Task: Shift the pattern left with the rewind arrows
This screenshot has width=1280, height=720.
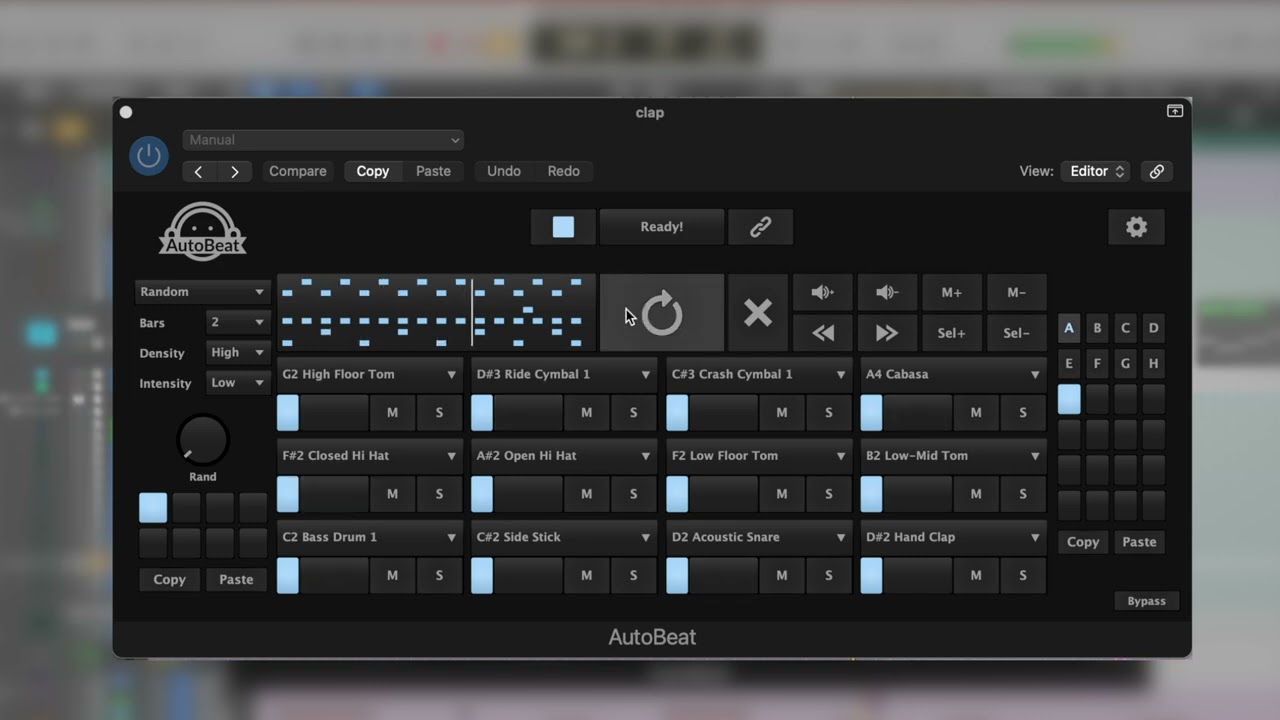Action: coord(822,333)
